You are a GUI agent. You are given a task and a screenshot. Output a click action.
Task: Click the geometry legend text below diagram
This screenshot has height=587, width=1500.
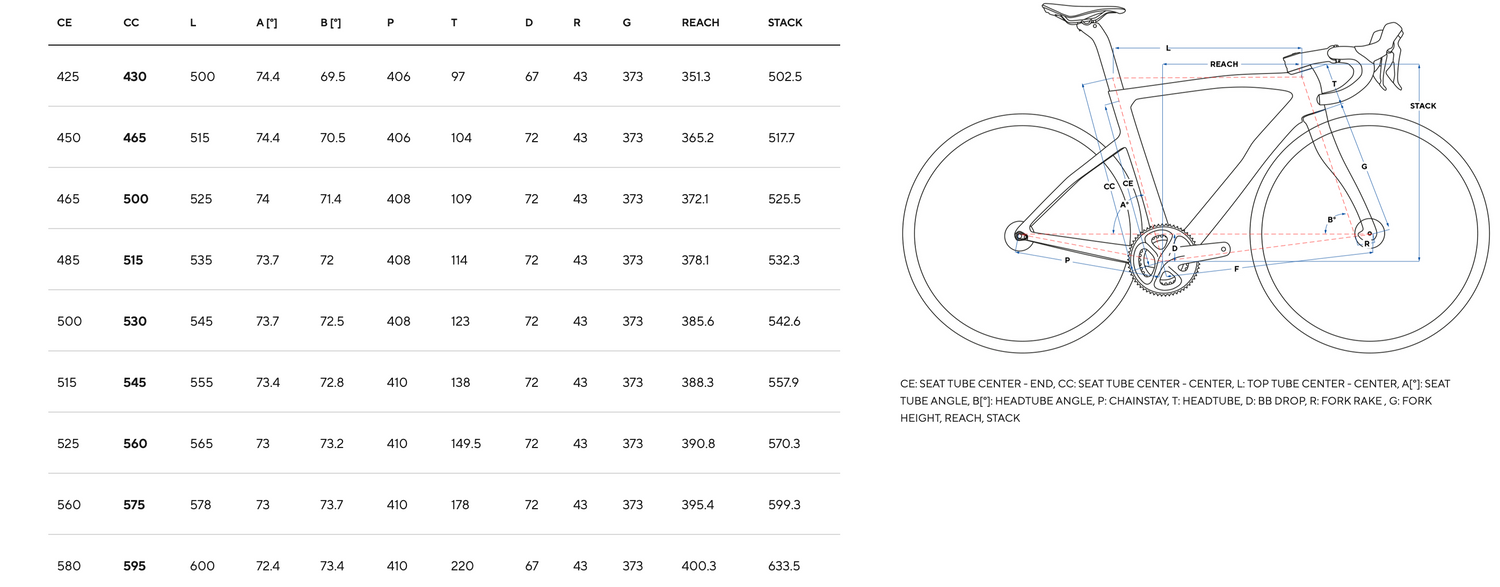coord(1175,400)
